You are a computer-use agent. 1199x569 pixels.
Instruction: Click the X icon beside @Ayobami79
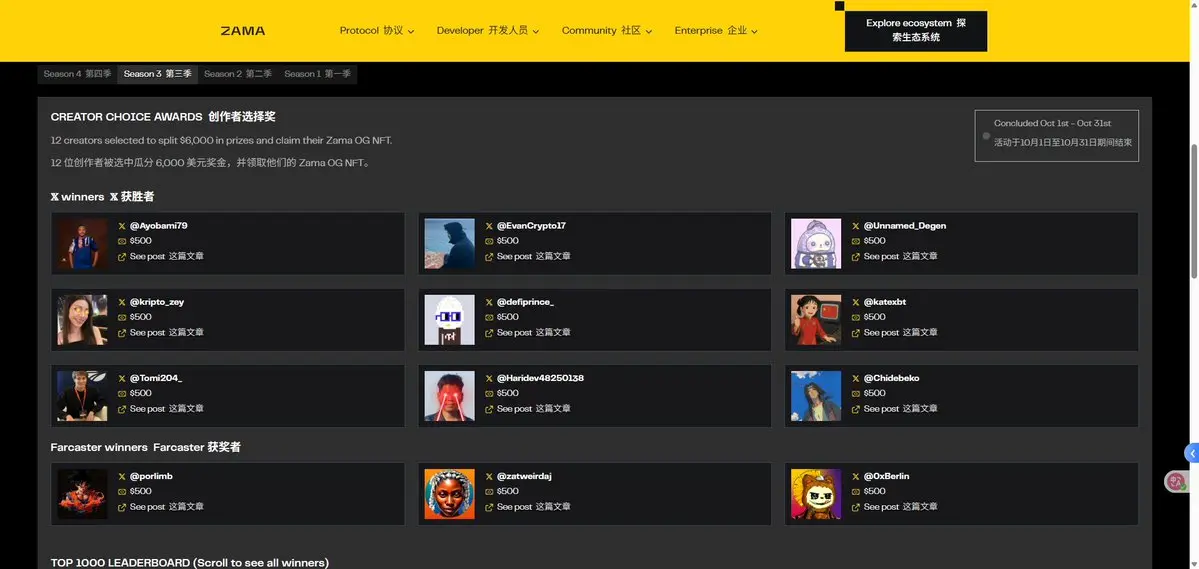(122, 226)
